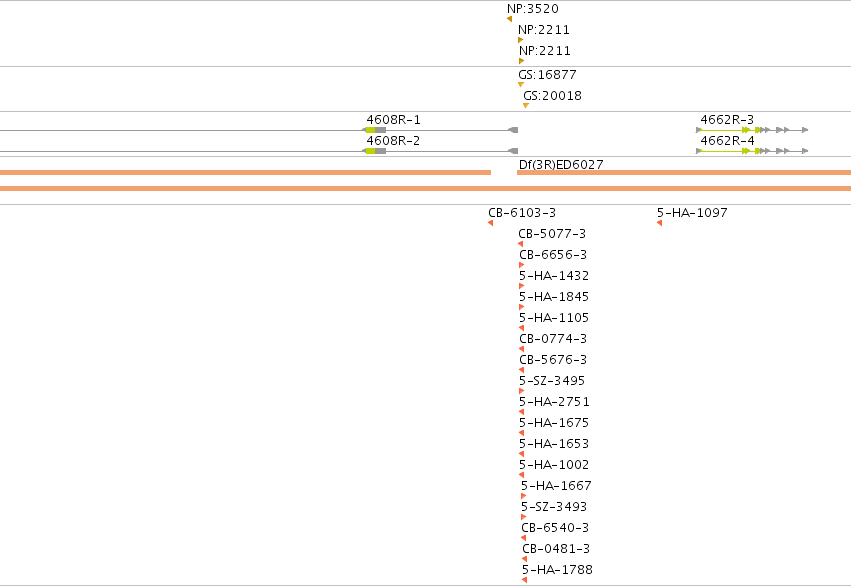Click the red triangle under CB-5077-3

click(x=520, y=244)
